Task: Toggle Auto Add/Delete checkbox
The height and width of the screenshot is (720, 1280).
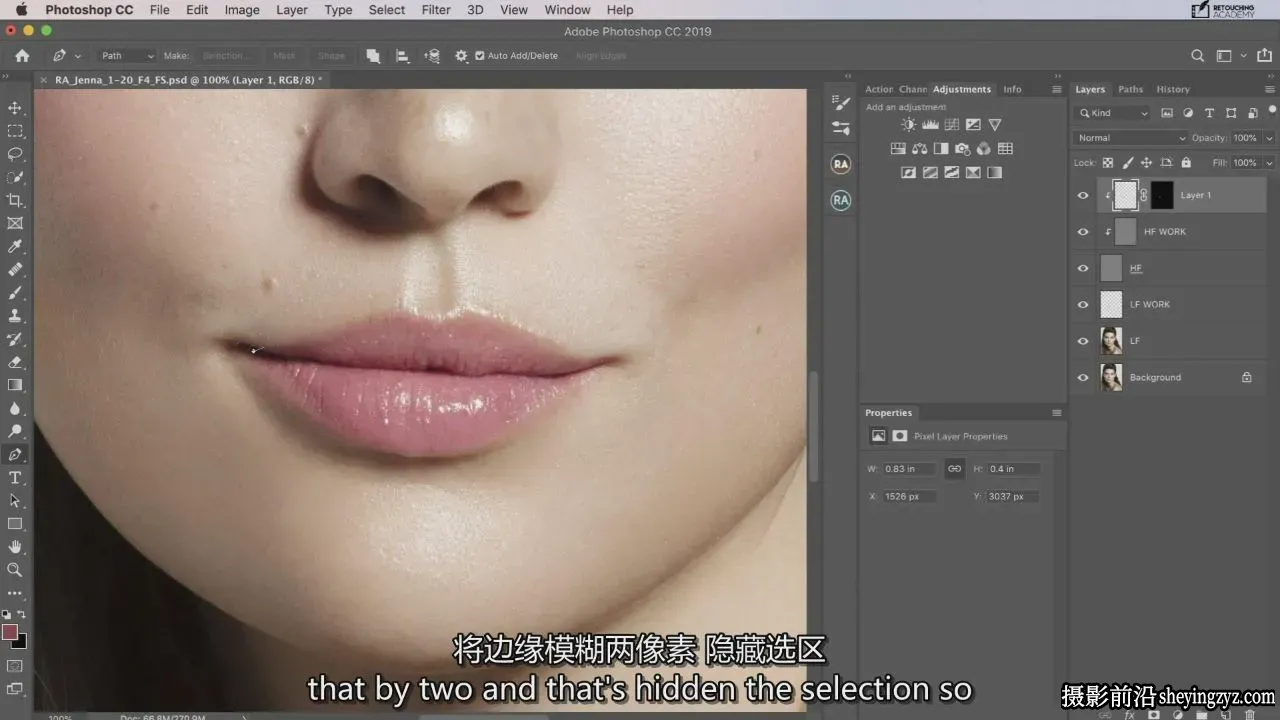Action: point(479,56)
